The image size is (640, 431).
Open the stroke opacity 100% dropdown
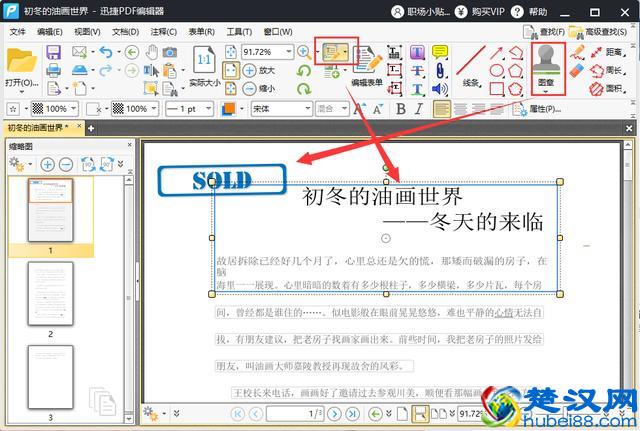coord(154,109)
